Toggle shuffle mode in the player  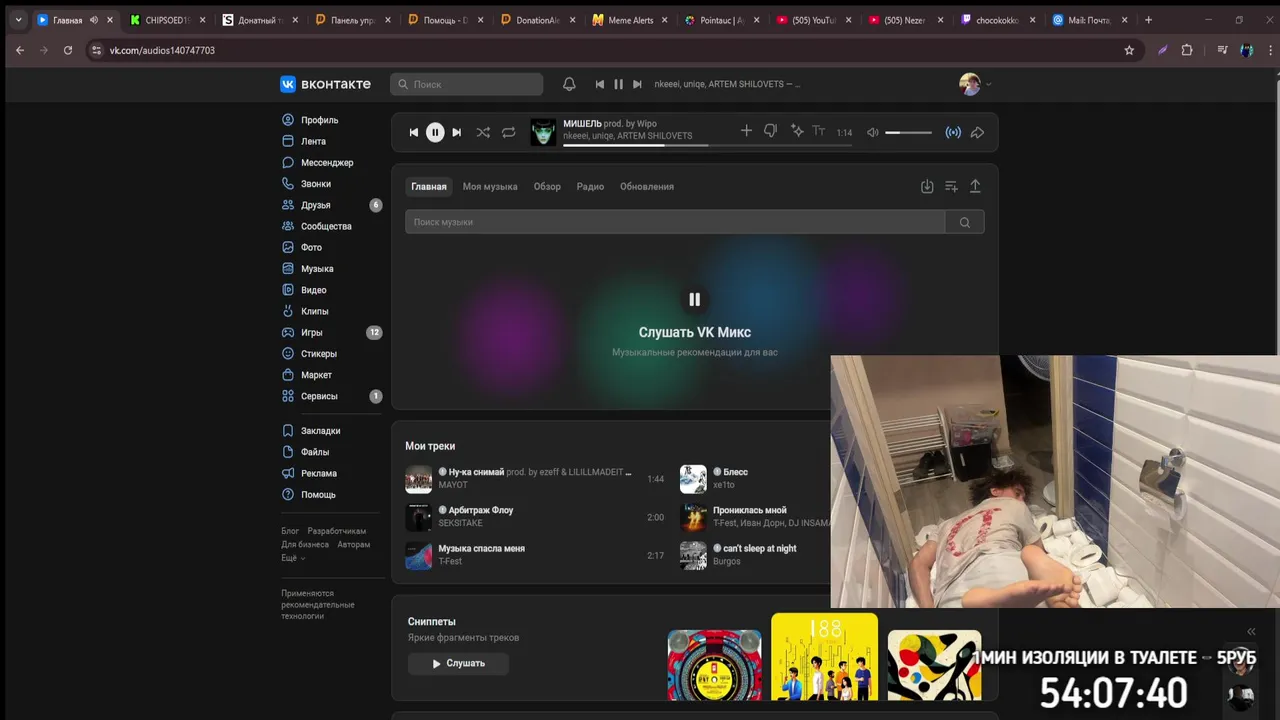tap(483, 132)
